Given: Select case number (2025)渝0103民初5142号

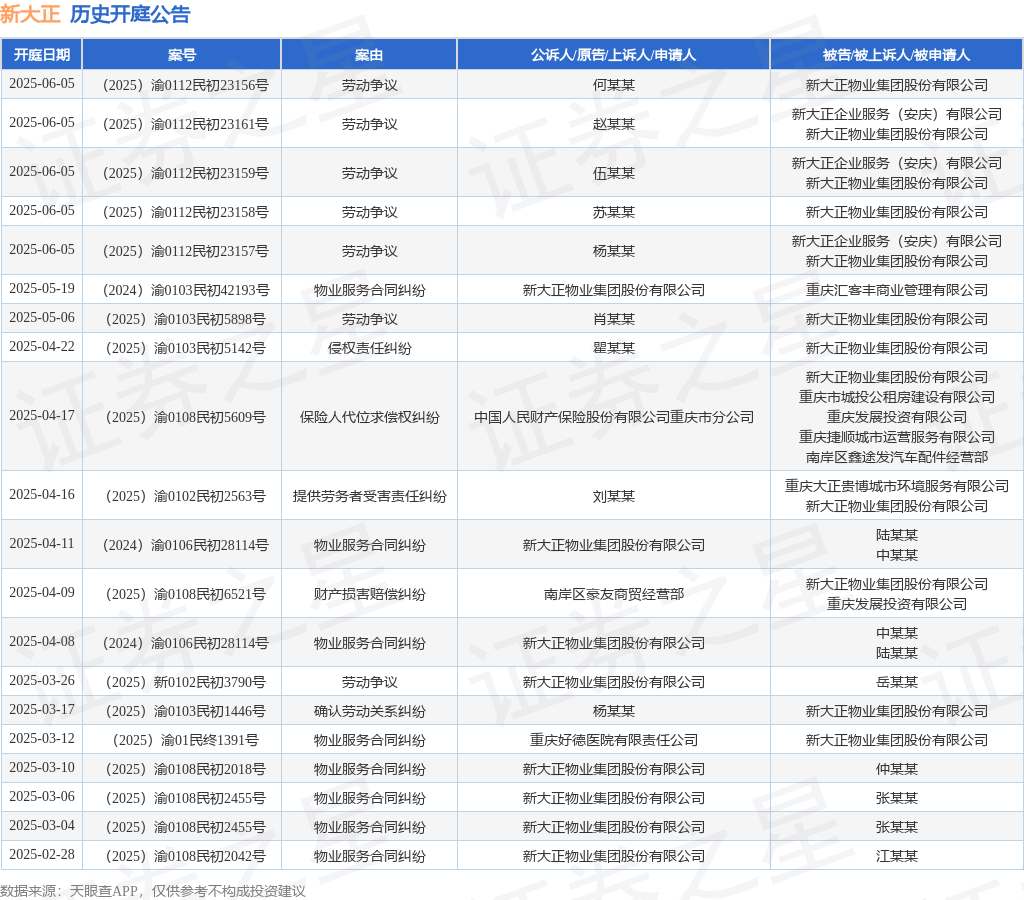Looking at the screenshot, I should point(185,348).
